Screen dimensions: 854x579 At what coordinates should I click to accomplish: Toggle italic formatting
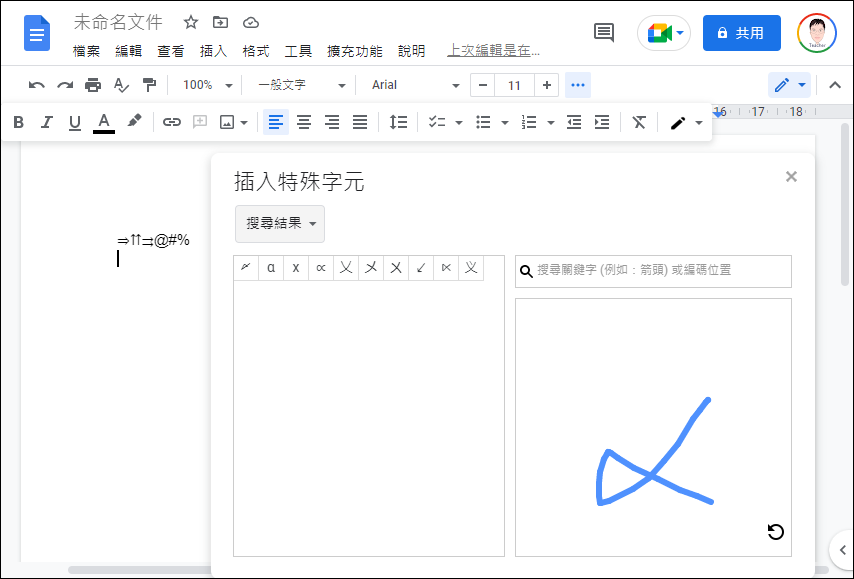(47, 122)
